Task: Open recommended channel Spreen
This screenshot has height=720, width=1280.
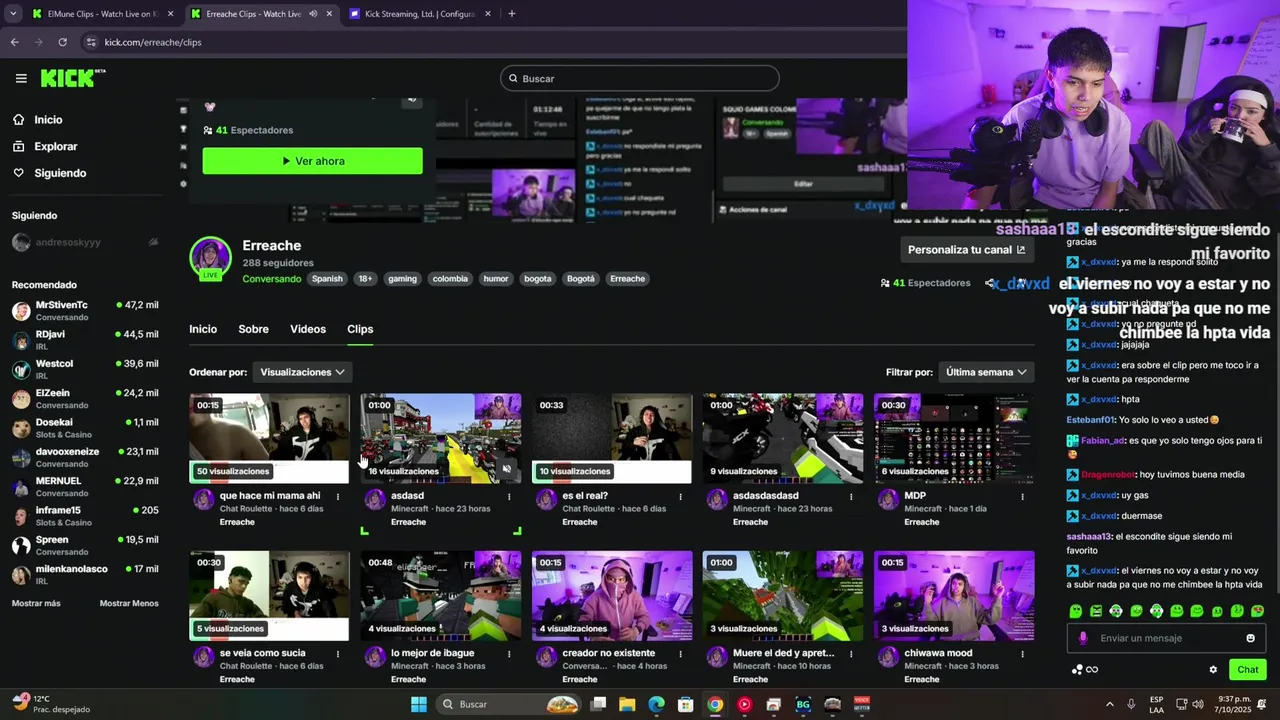Action: coord(85,545)
